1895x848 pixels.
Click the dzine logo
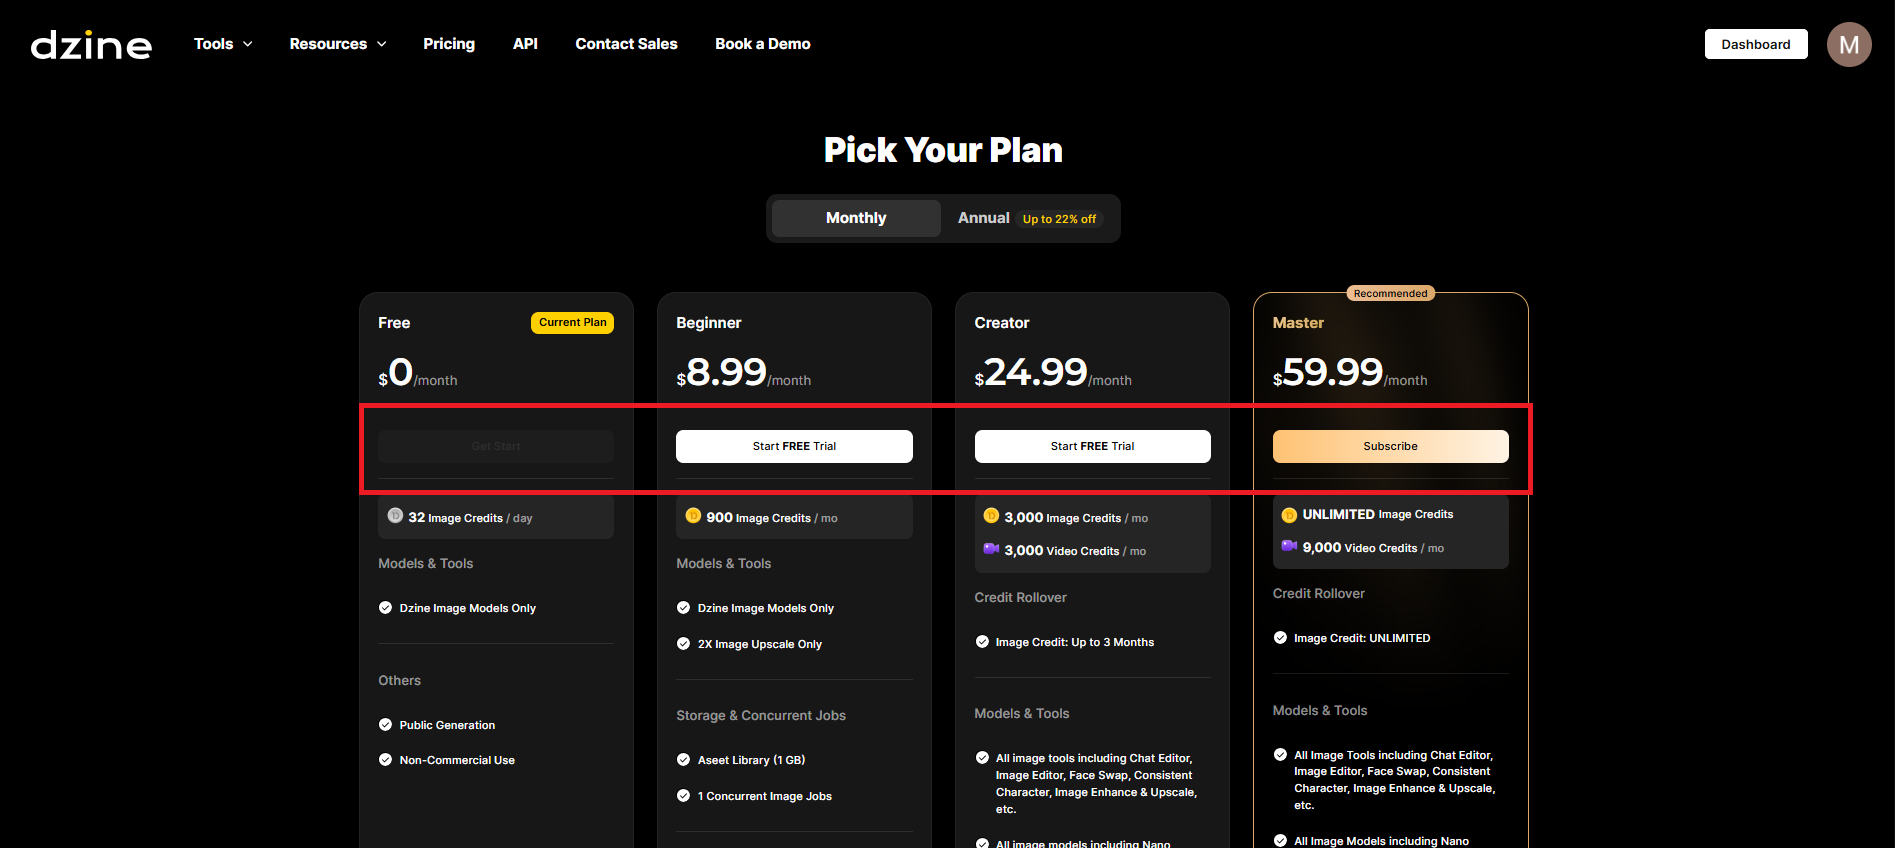tap(91, 45)
